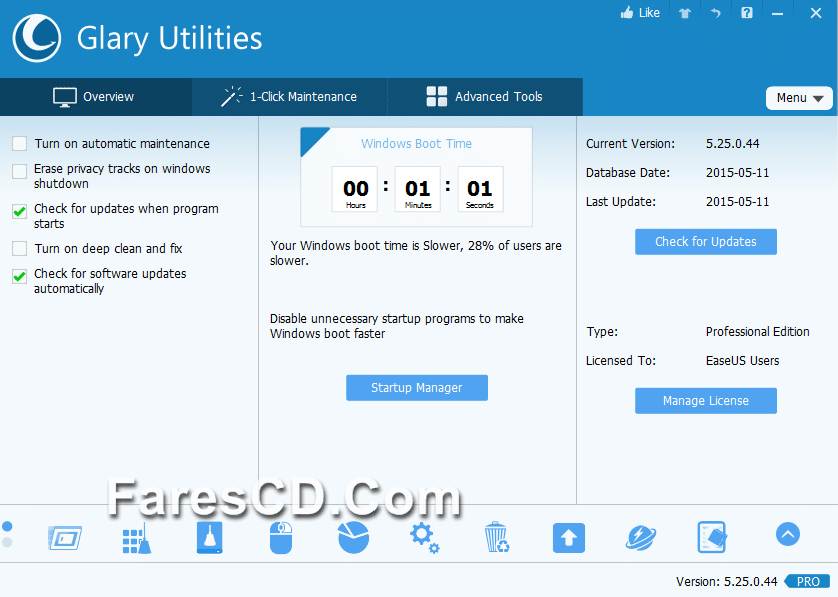Open the help question mark icon
Image resolution: width=838 pixels, height=597 pixels.
[x=747, y=13]
